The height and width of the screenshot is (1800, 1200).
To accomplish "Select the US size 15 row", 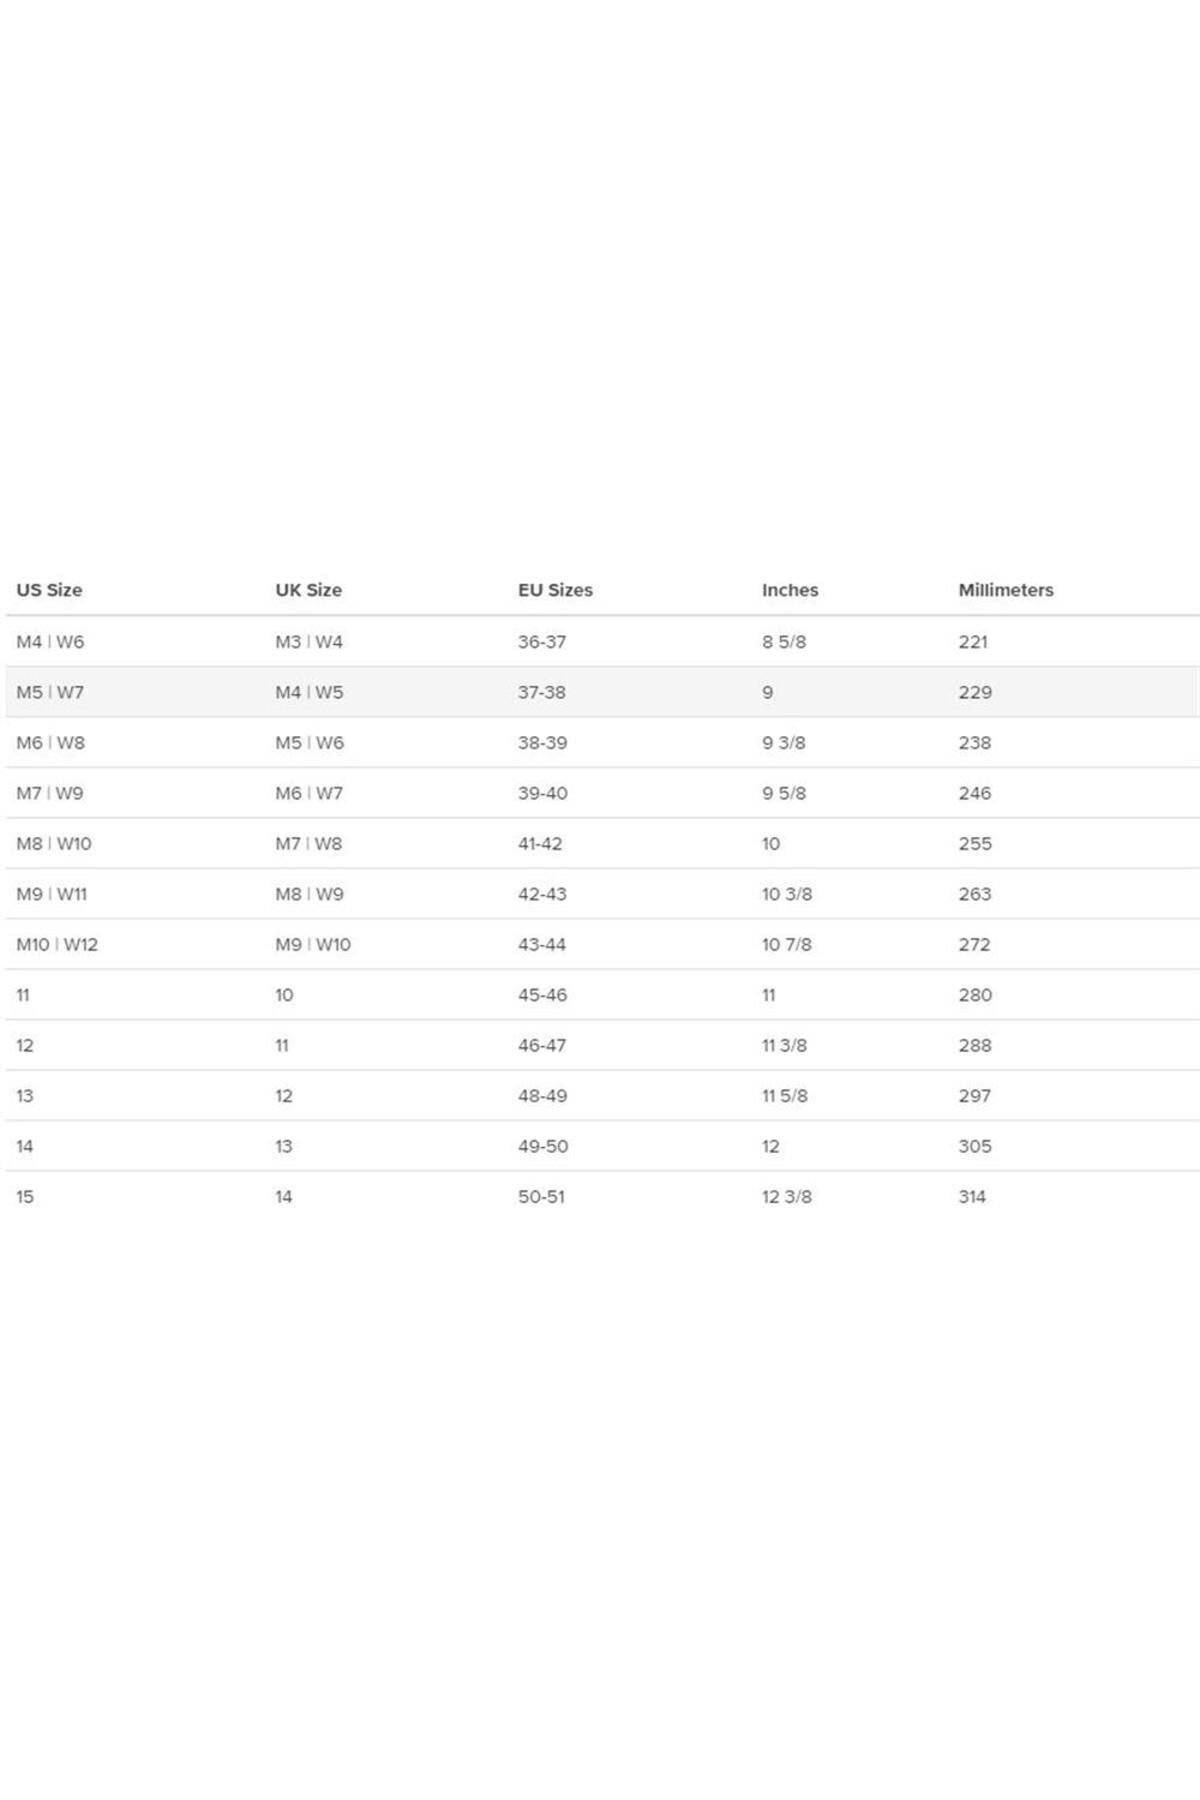I will click(x=602, y=1197).
